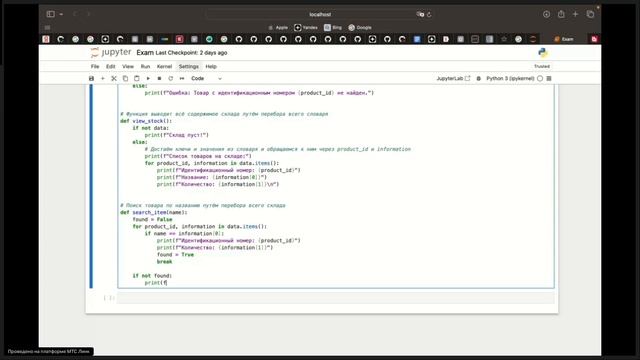Go forward in Safari
640x360 pixels.
[89, 14]
